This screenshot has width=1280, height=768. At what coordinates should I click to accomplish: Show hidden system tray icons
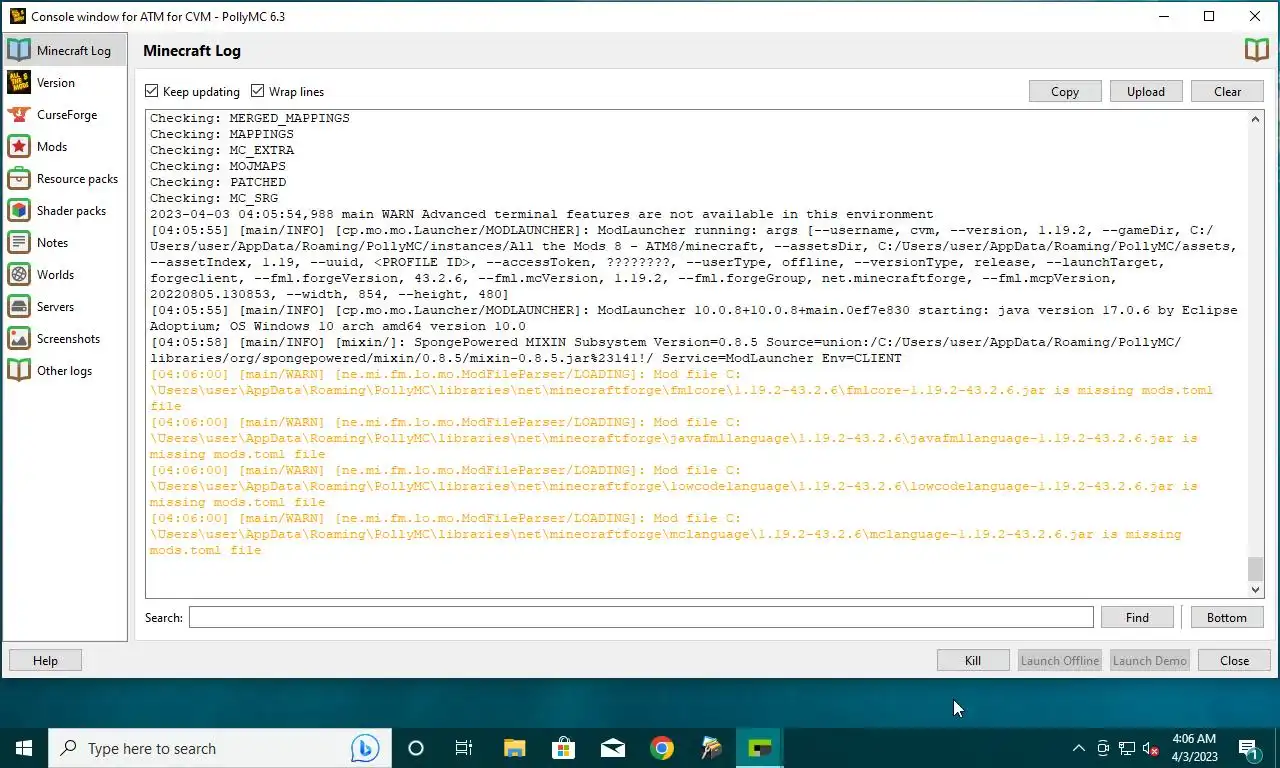pos(1078,748)
